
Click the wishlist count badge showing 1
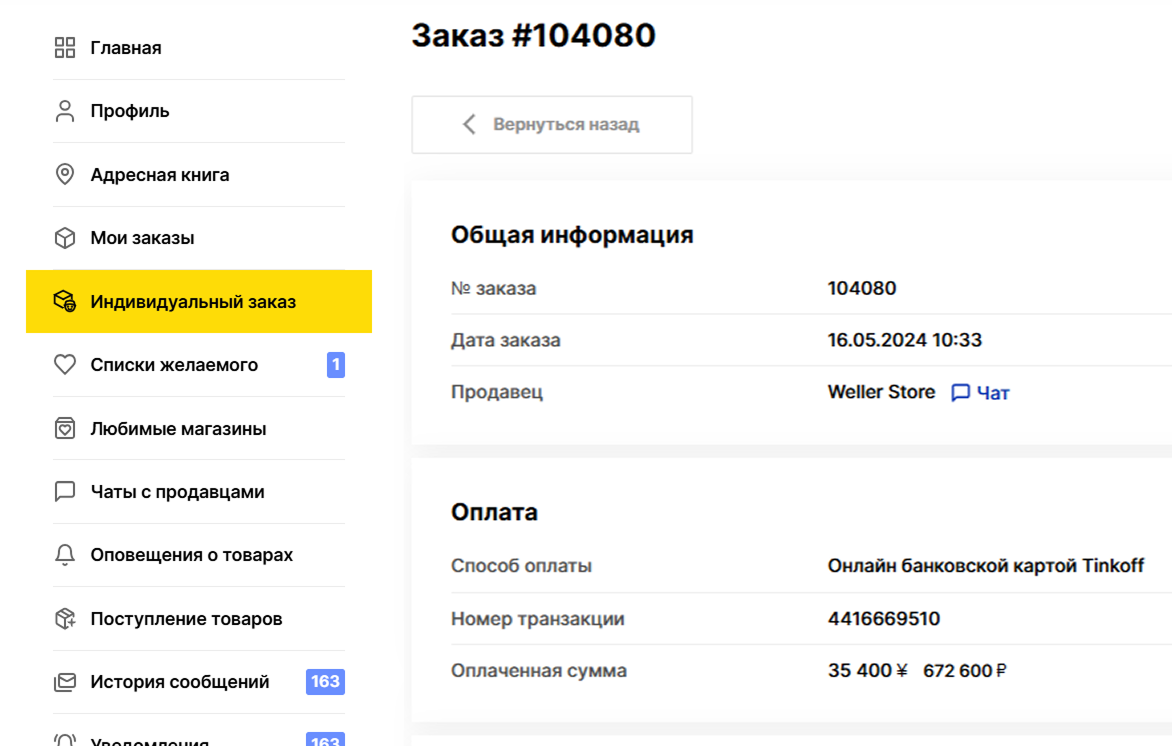pyautogui.click(x=335, y=364)
